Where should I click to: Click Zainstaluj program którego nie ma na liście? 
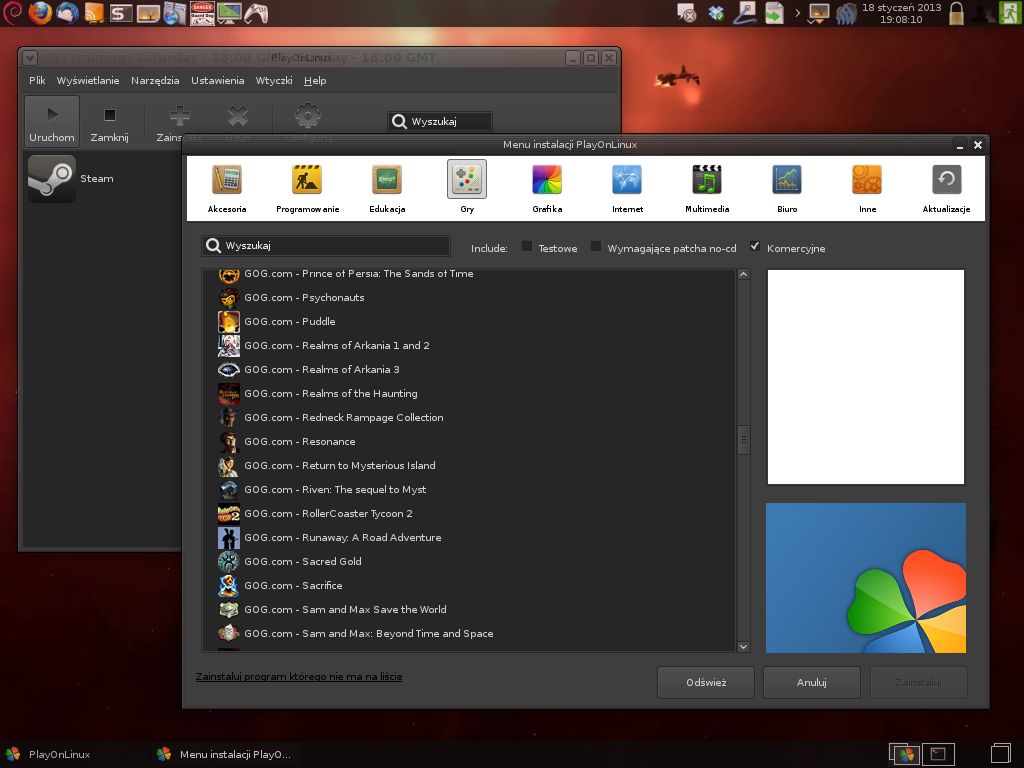point(299,677)
